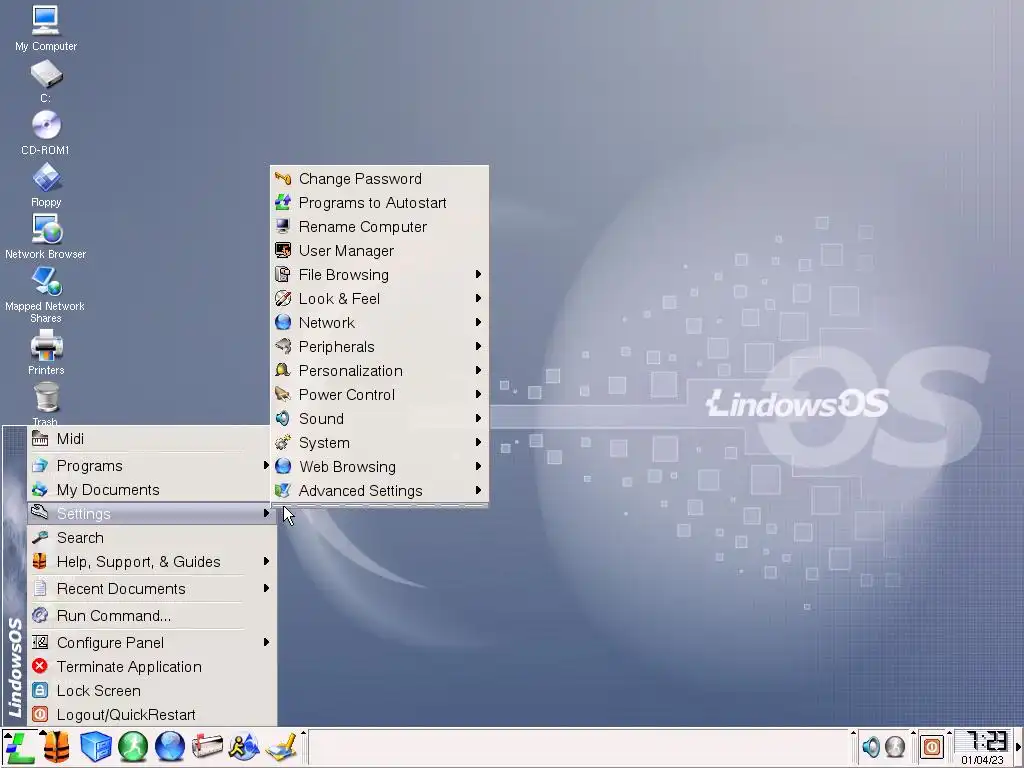Expand the Personalization submenu
1024x768 pixels.
pyautogui.click(x=379, y=371)
